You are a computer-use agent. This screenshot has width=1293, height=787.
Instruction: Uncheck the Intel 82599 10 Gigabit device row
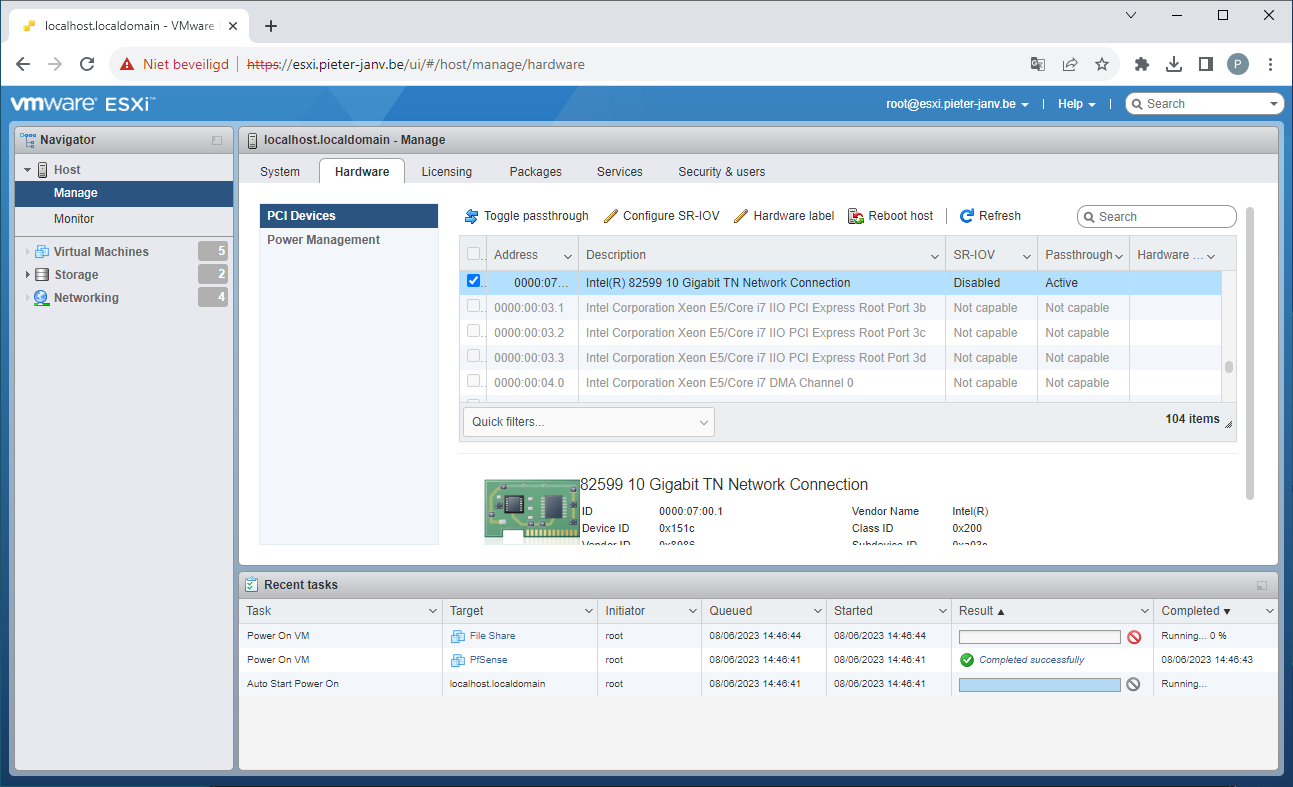pyautogui.click(x=473, y=281)
